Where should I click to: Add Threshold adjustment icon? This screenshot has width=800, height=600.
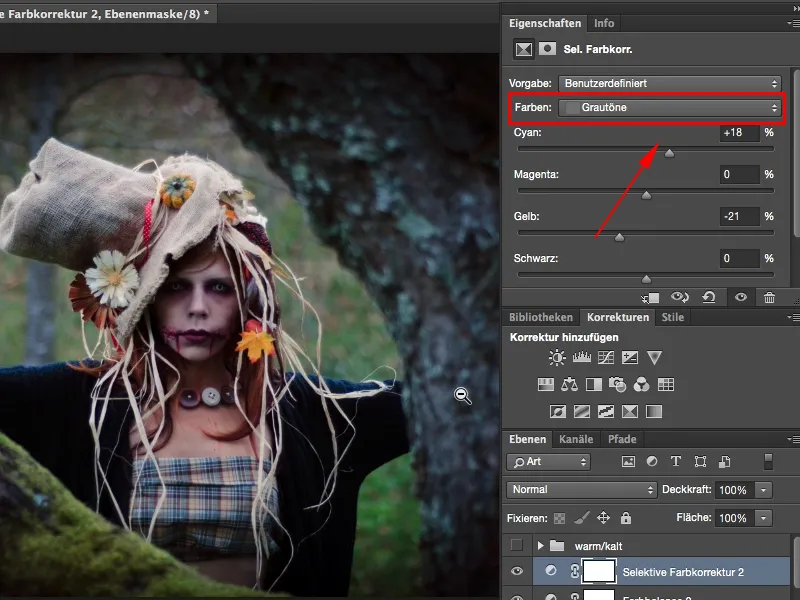point(606,411)
